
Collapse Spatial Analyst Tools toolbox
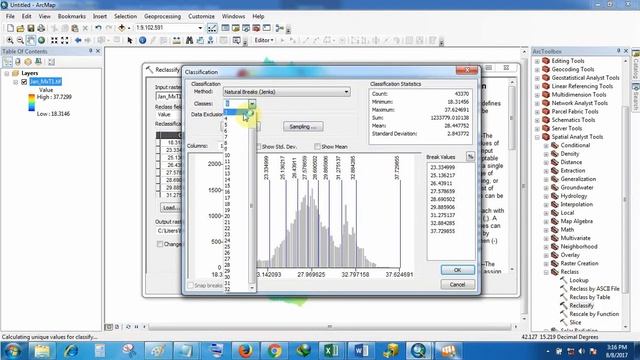click(537, 137)
